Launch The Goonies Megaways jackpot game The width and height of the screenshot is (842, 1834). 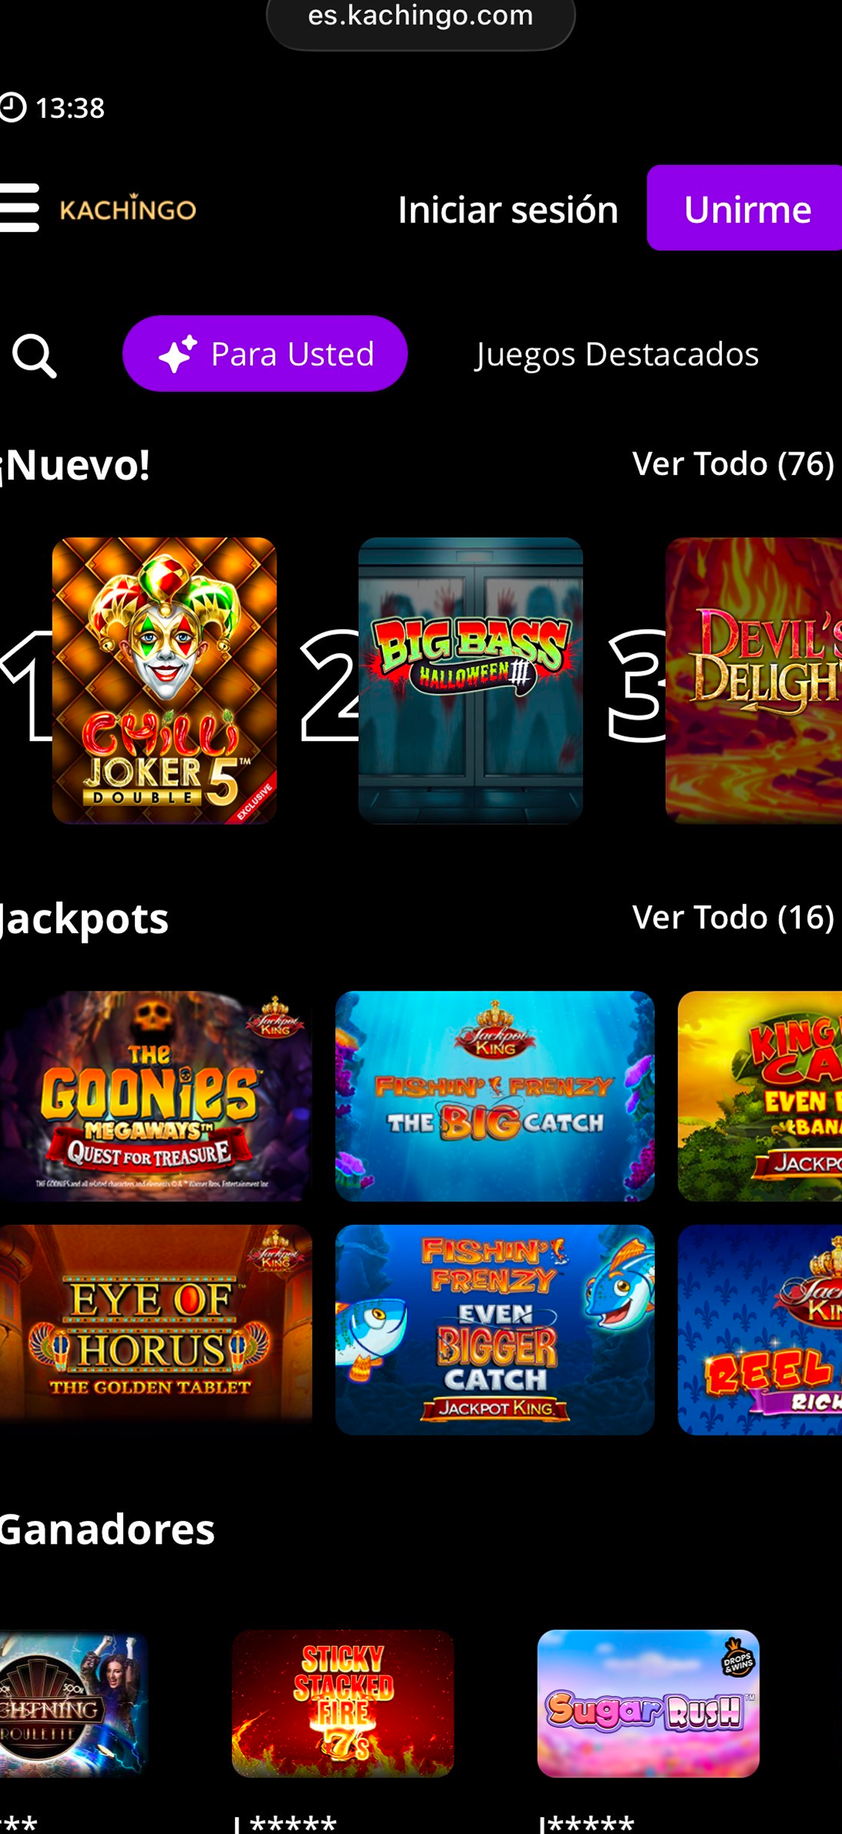[156, 1096]
